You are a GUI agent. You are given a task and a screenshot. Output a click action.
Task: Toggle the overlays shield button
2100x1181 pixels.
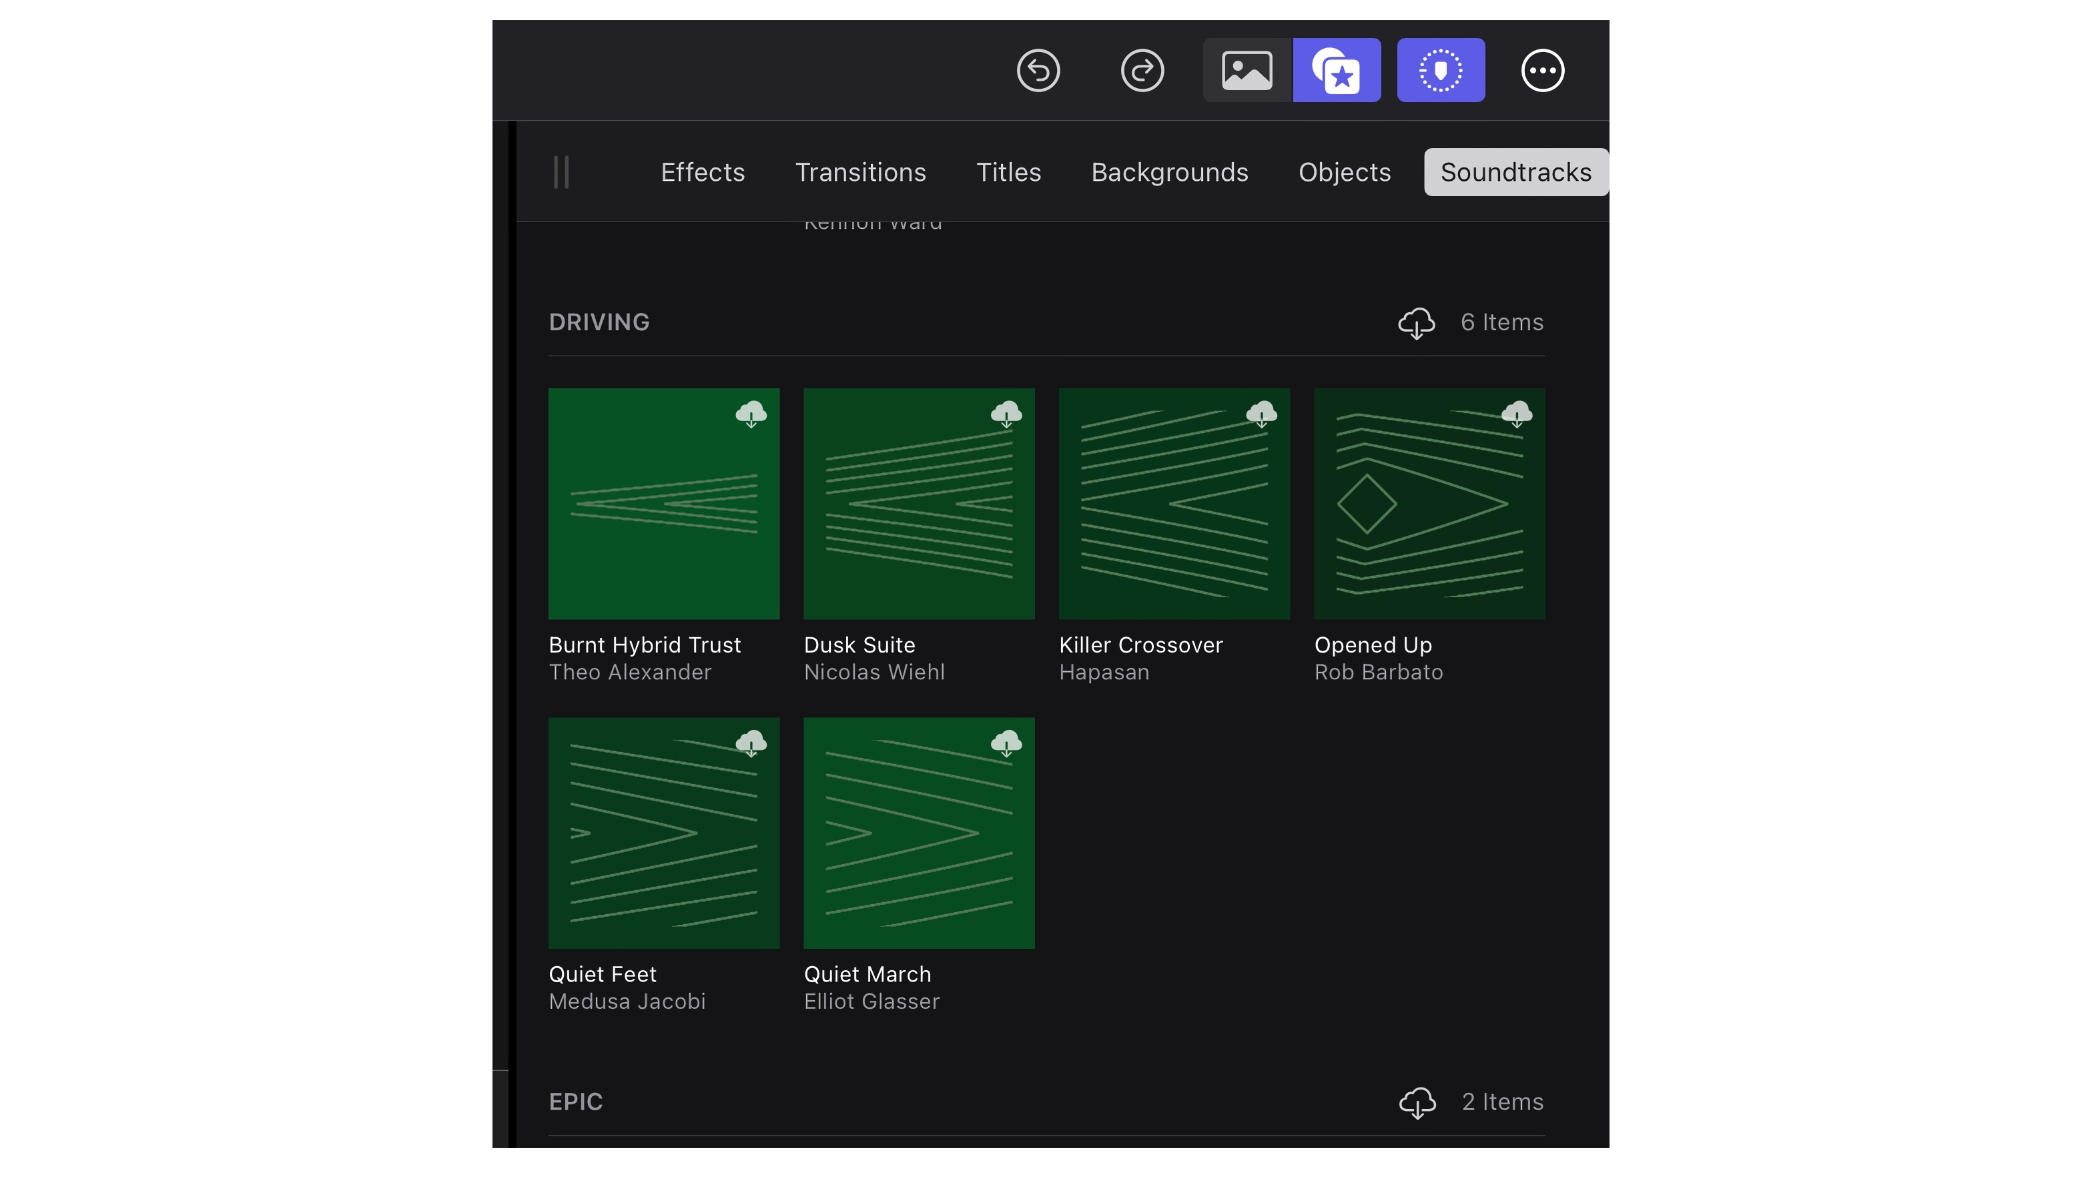pyautogui.click(x=1441, y=70)
